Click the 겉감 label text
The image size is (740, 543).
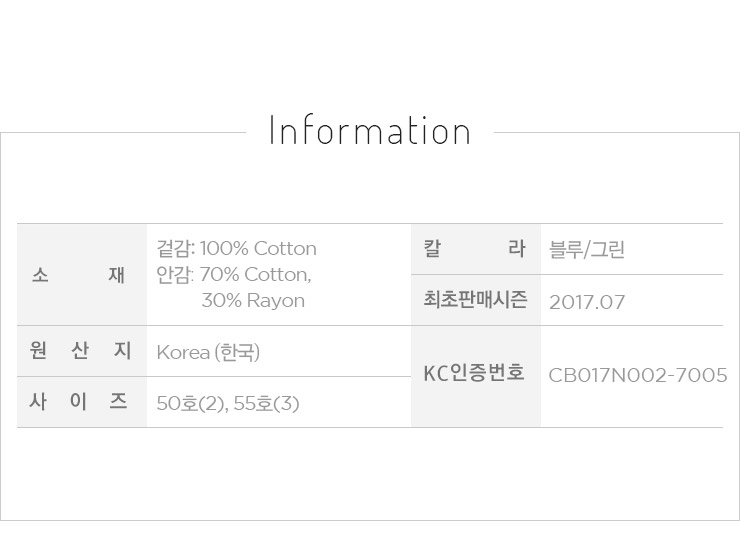(174, 249)
